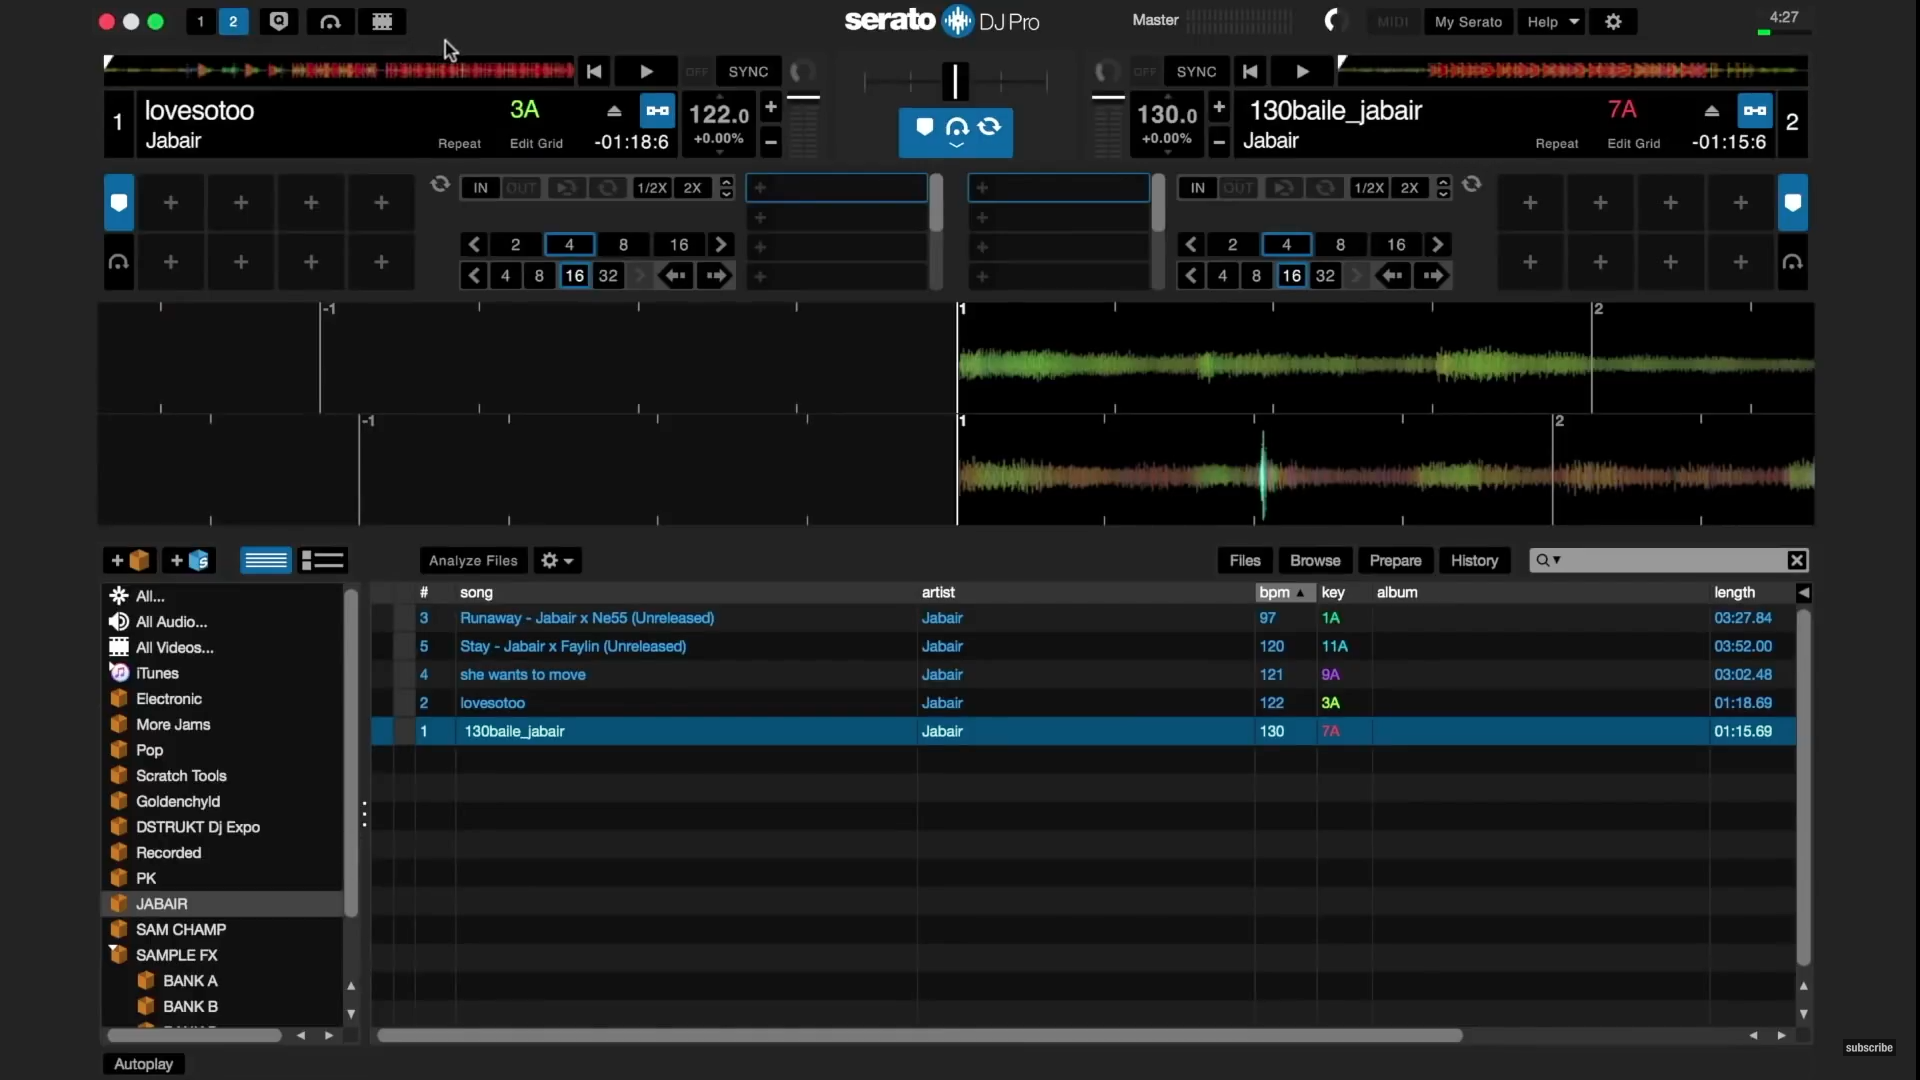Eject the lovesotoo track from deck 1
The height and width of the screenshot is (1080, 1920).
coord(613,111)
